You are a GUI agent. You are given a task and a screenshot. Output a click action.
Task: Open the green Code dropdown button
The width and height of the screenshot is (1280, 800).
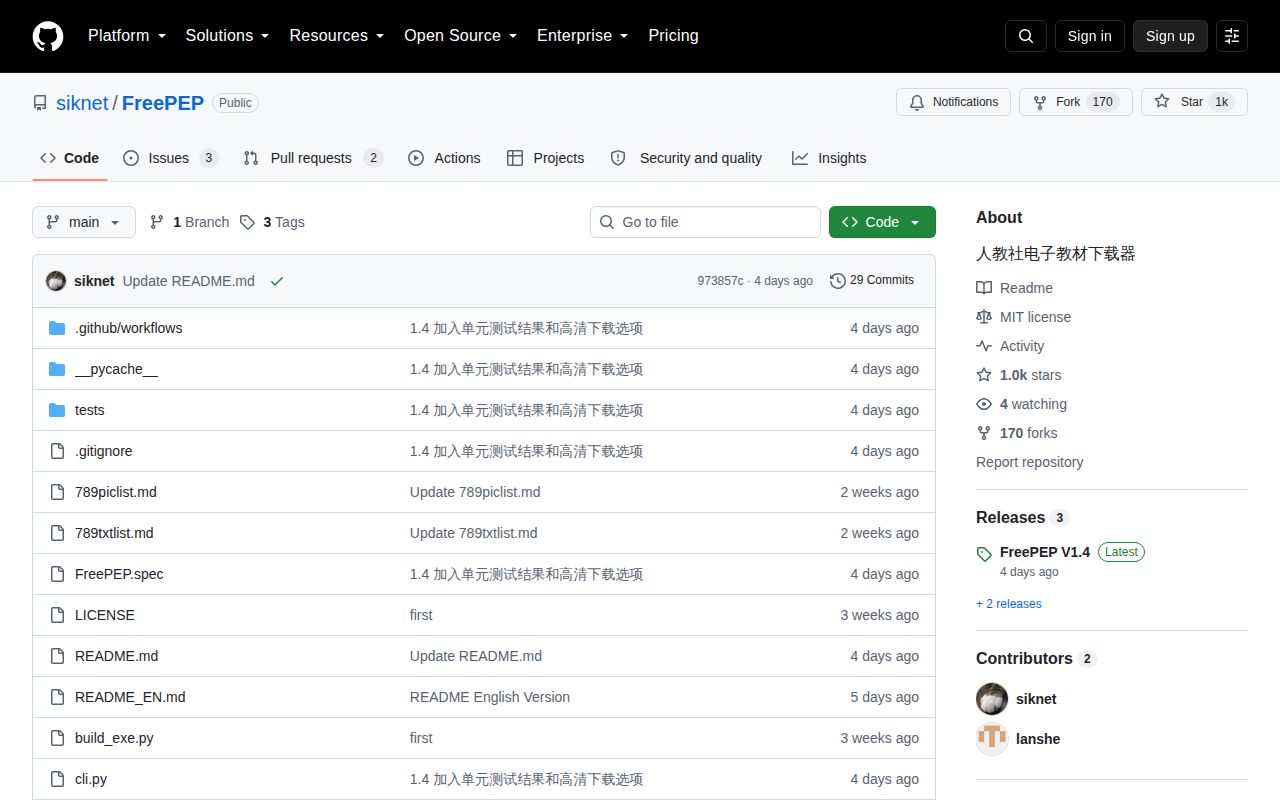point(882,222)
